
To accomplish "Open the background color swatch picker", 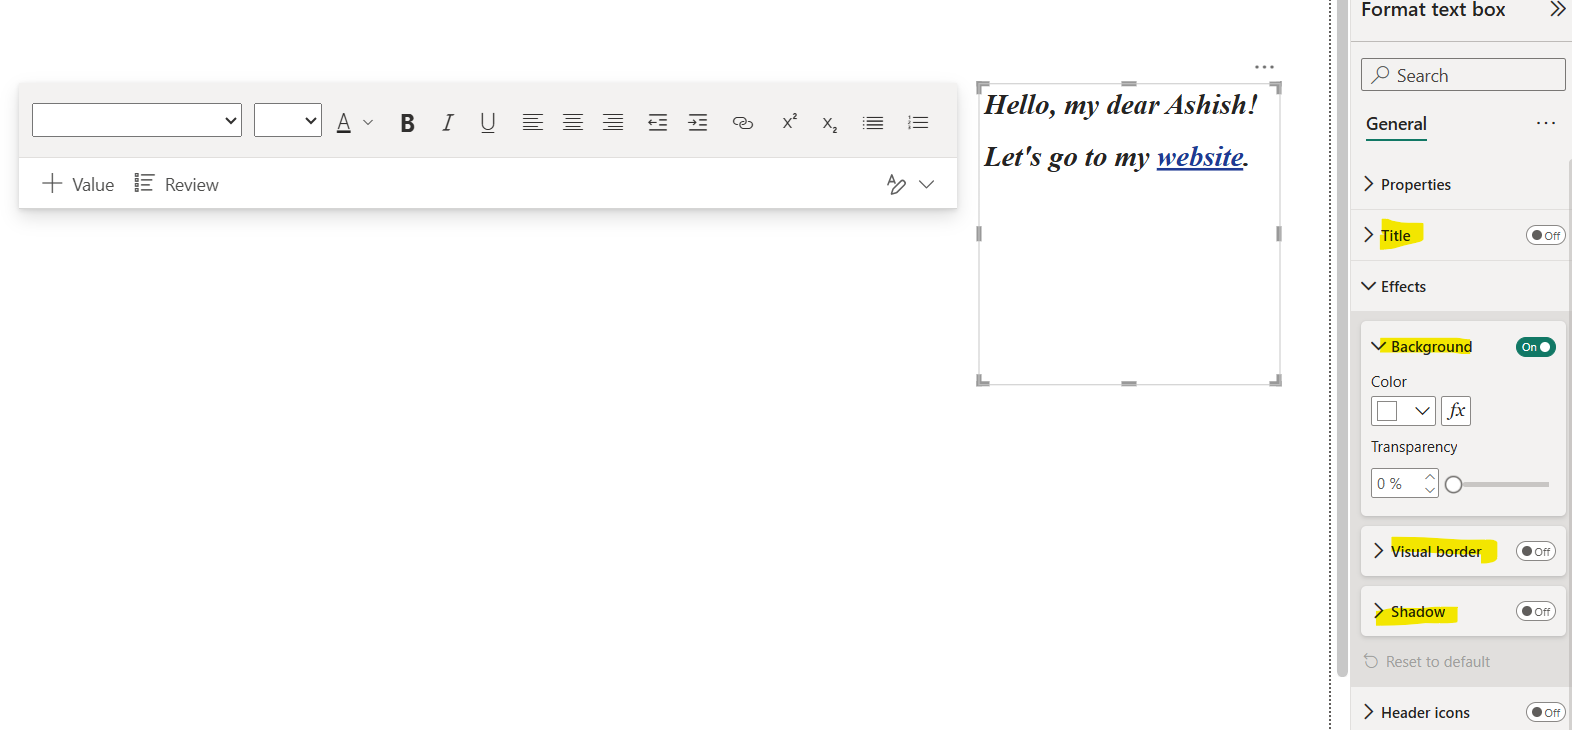I will 1402,411.
